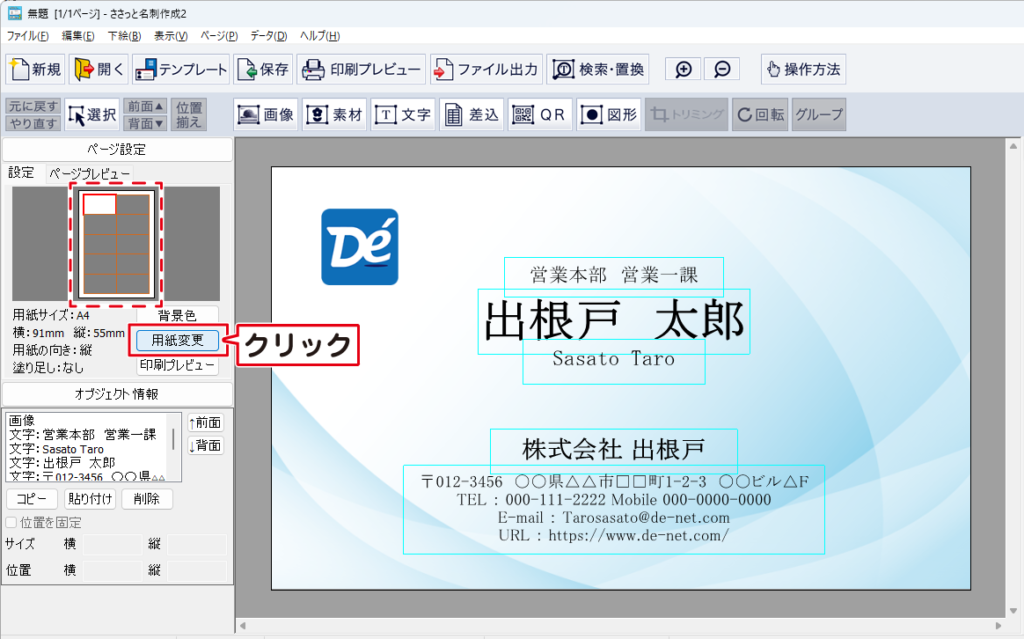The width and height of the screenshot is (1024, 639).
Task: Bring object forward with 前面▲
Action: point(145,106)
